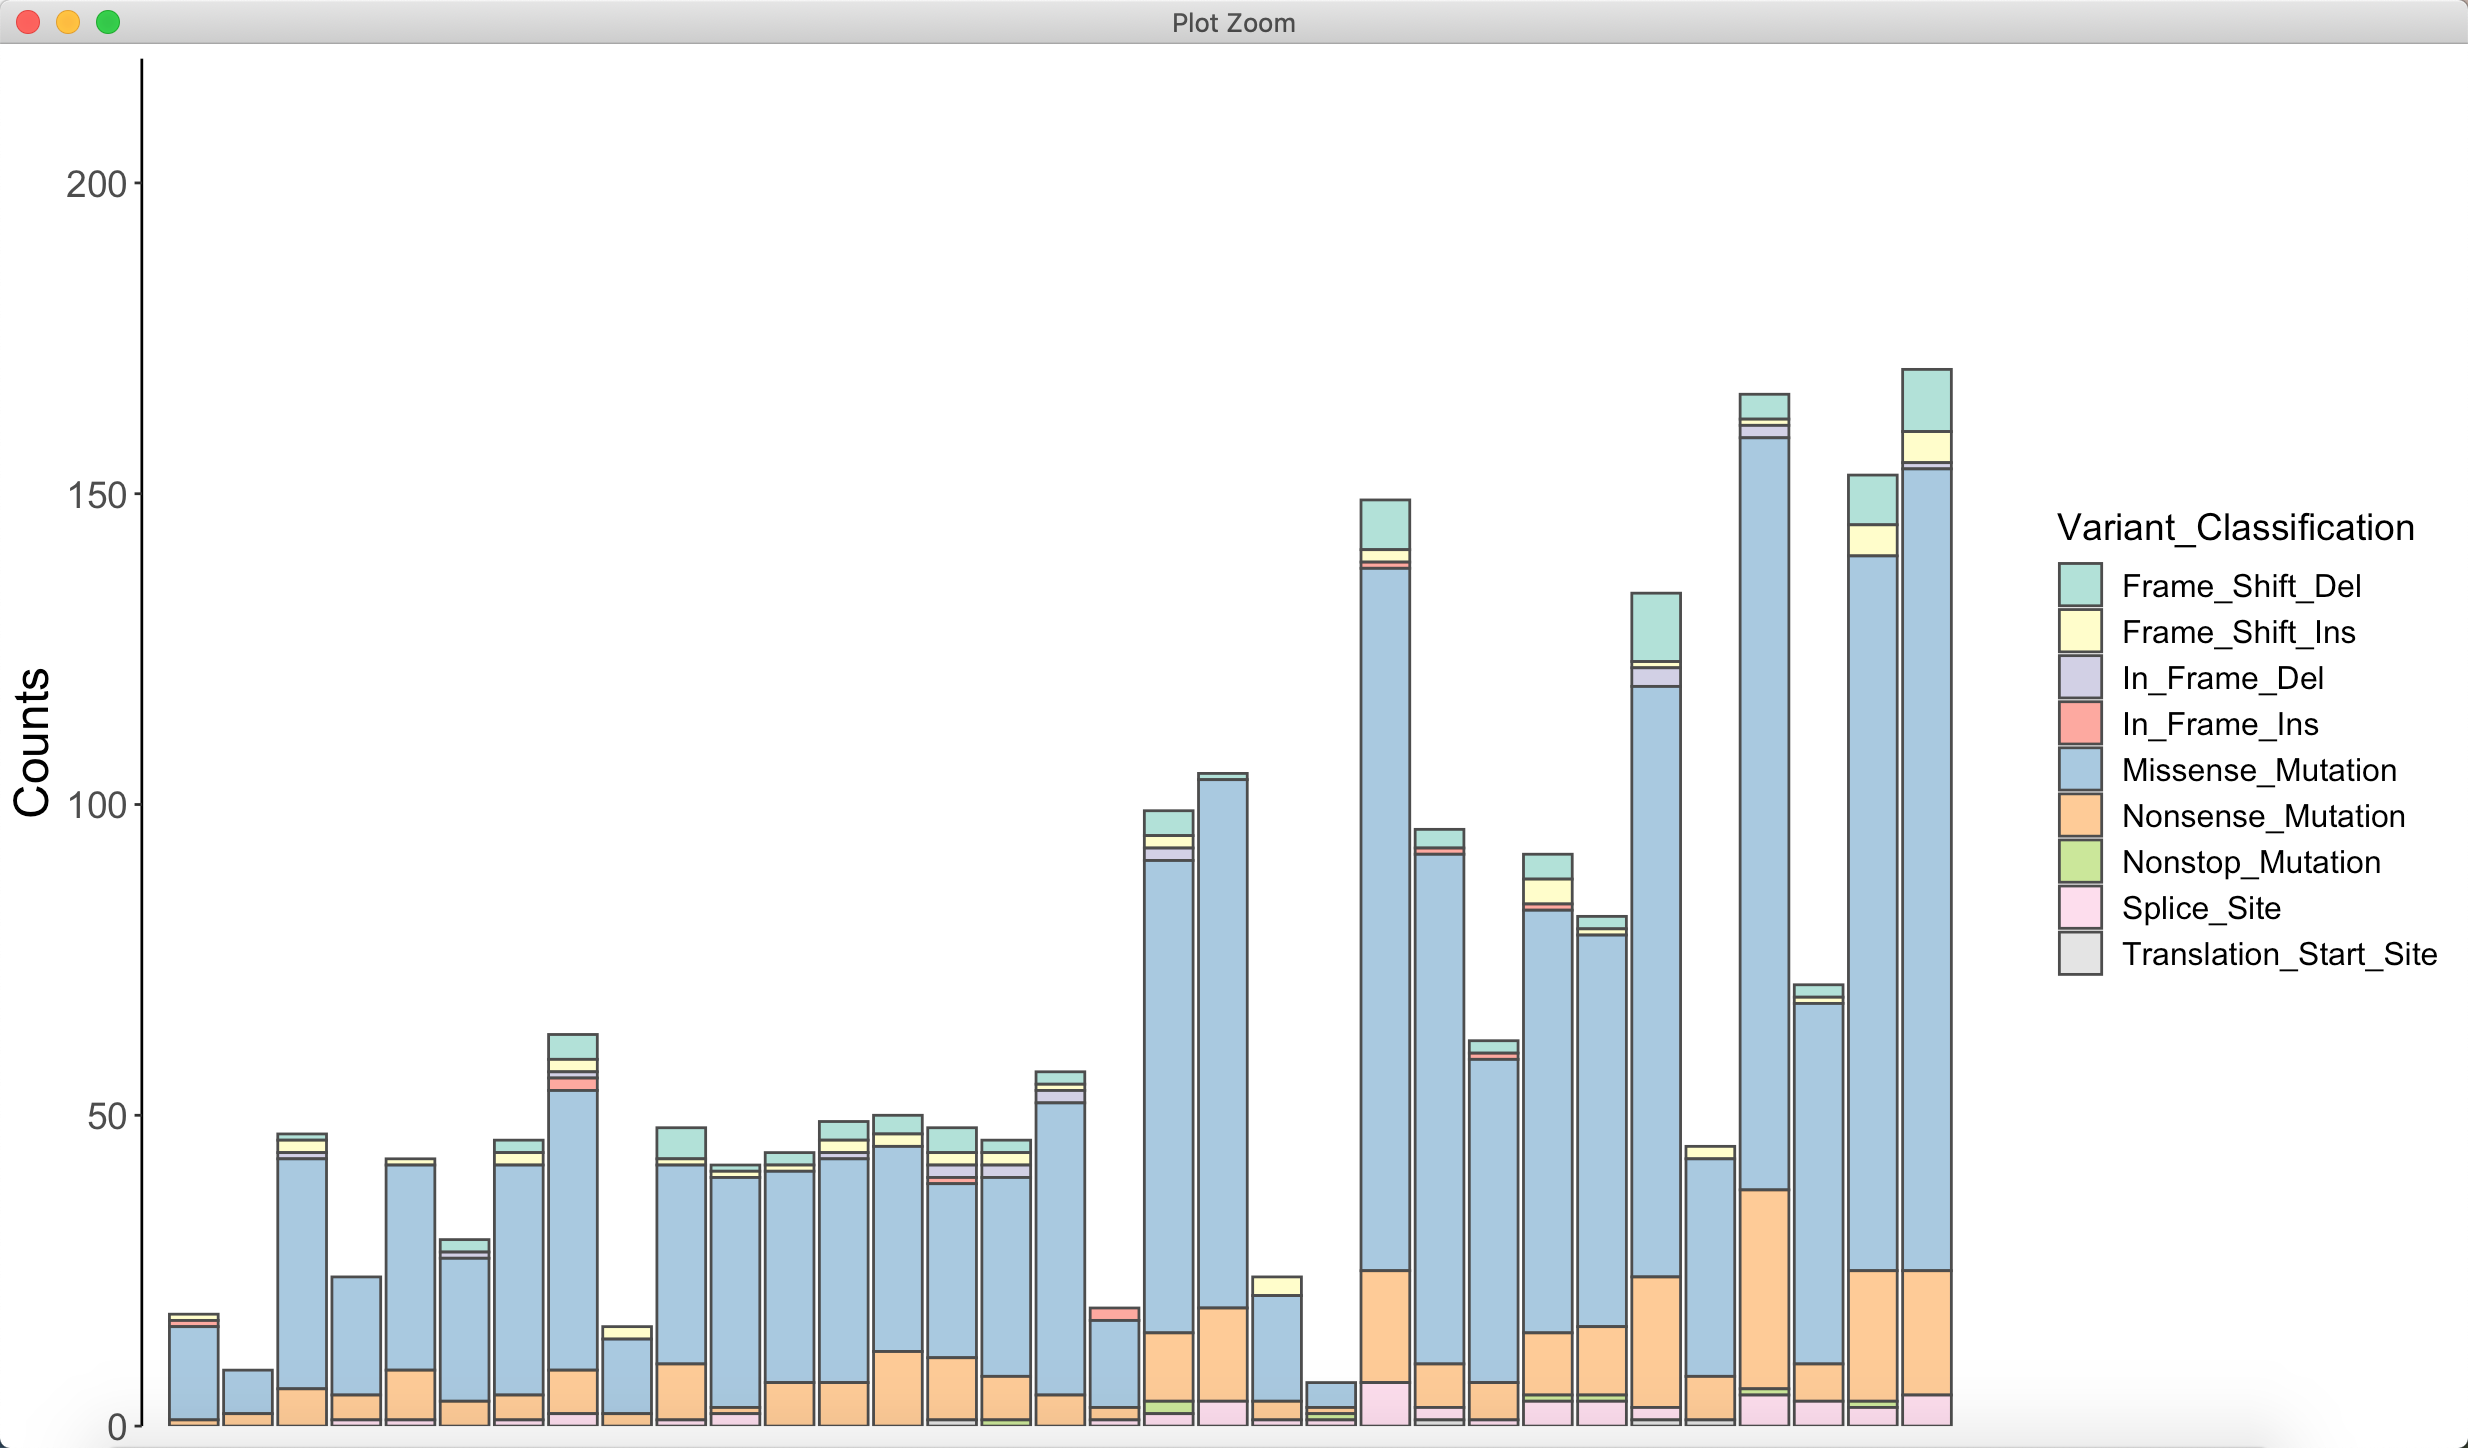2468x1448 pixels.
Task: Minimize the Plot Zoom window
Action: 68,22
